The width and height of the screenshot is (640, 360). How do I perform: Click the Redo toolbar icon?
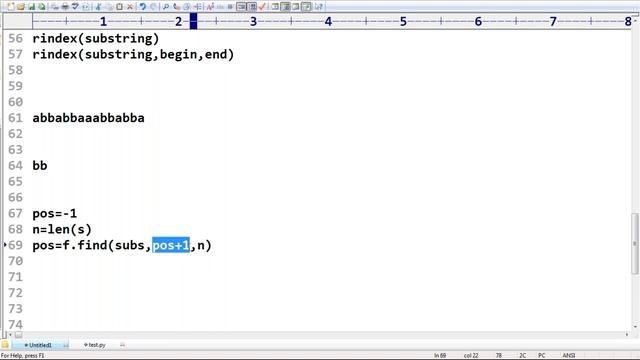pyautogui.click(x=153, y=7)
